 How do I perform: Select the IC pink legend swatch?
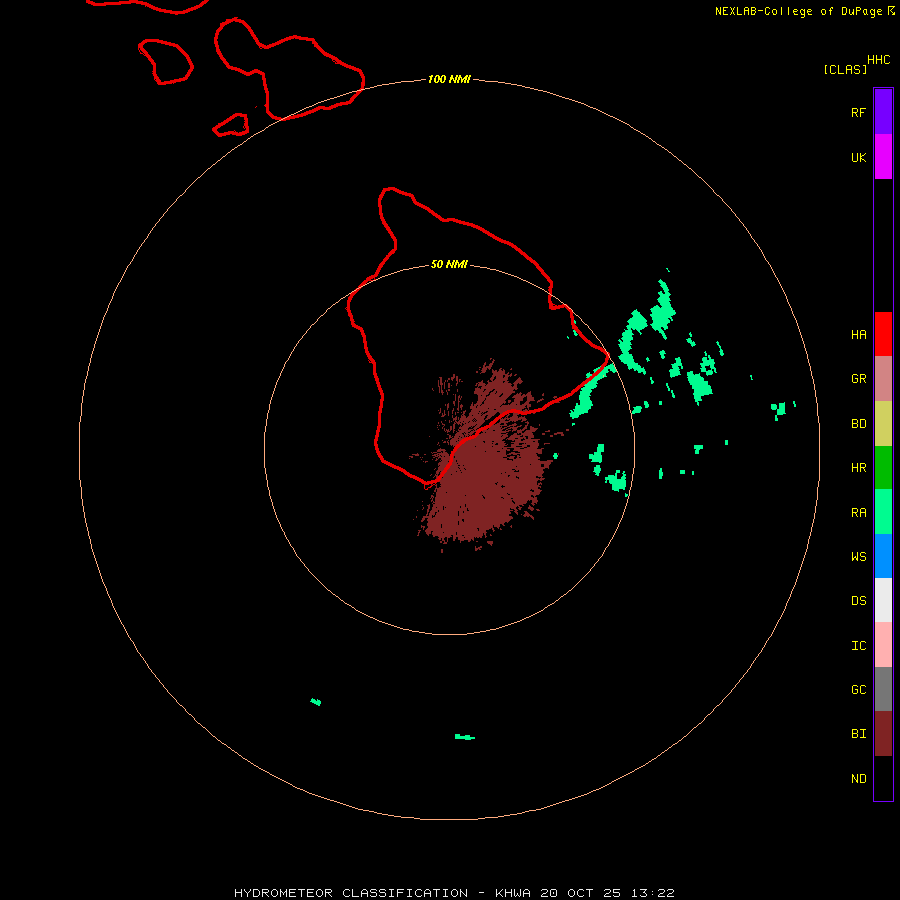[883, 645]
